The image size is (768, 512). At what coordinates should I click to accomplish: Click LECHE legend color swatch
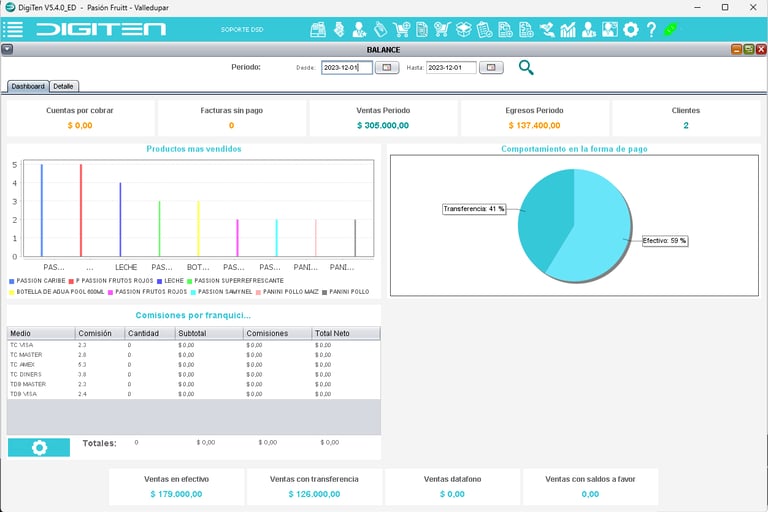tap(160, 281)
